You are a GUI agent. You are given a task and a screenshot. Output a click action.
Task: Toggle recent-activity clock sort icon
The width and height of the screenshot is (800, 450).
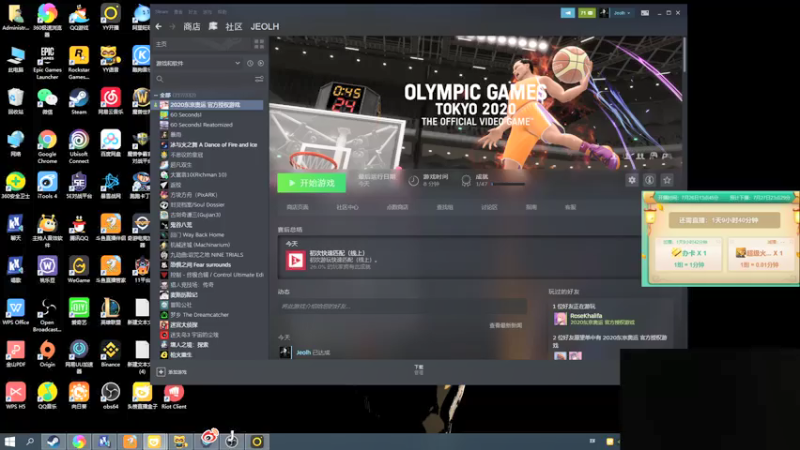[250, 63]
